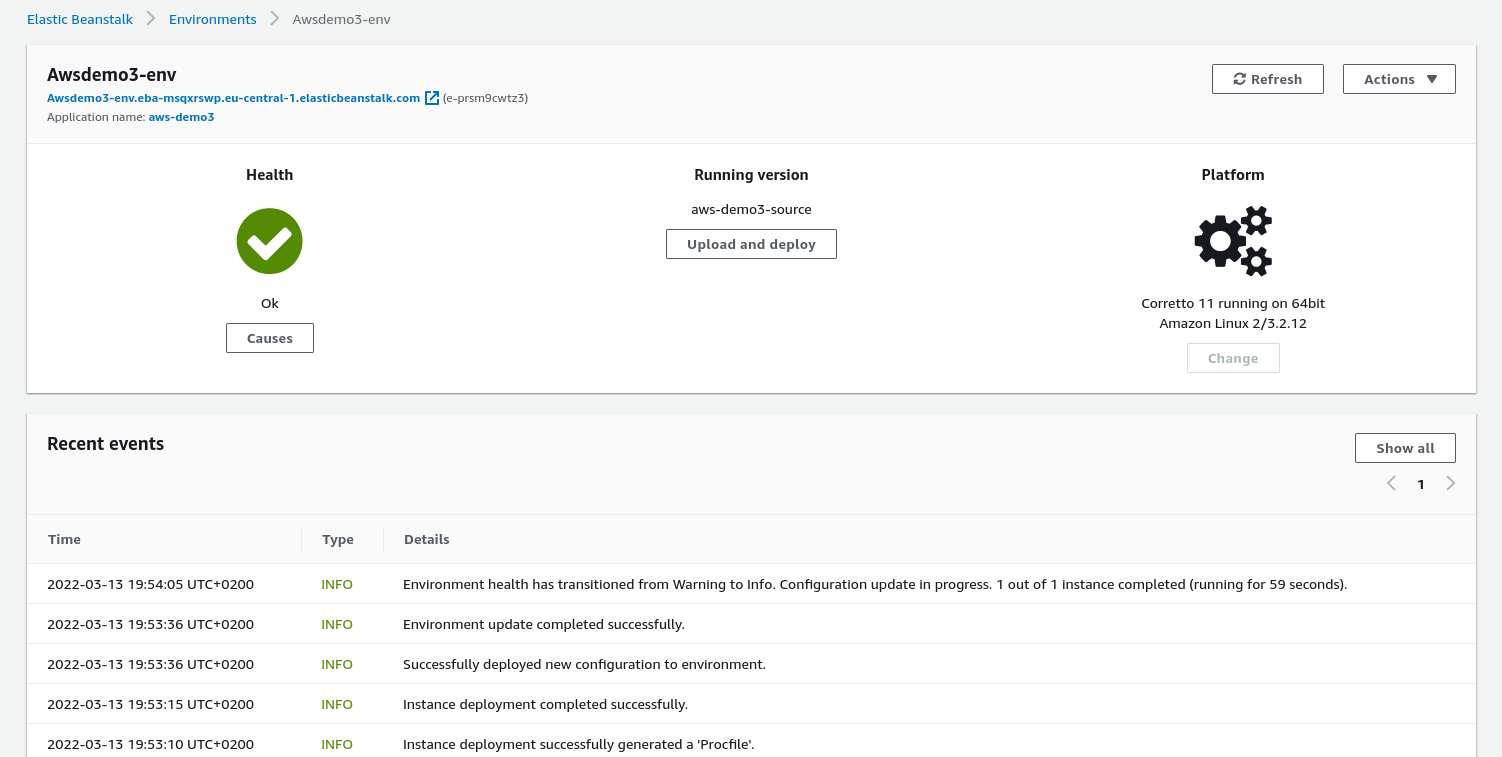This screenshot has width=1502, height=757.
Task: Click INFO type in the 19:53:15 row
Action: click(x=337, y=704)
